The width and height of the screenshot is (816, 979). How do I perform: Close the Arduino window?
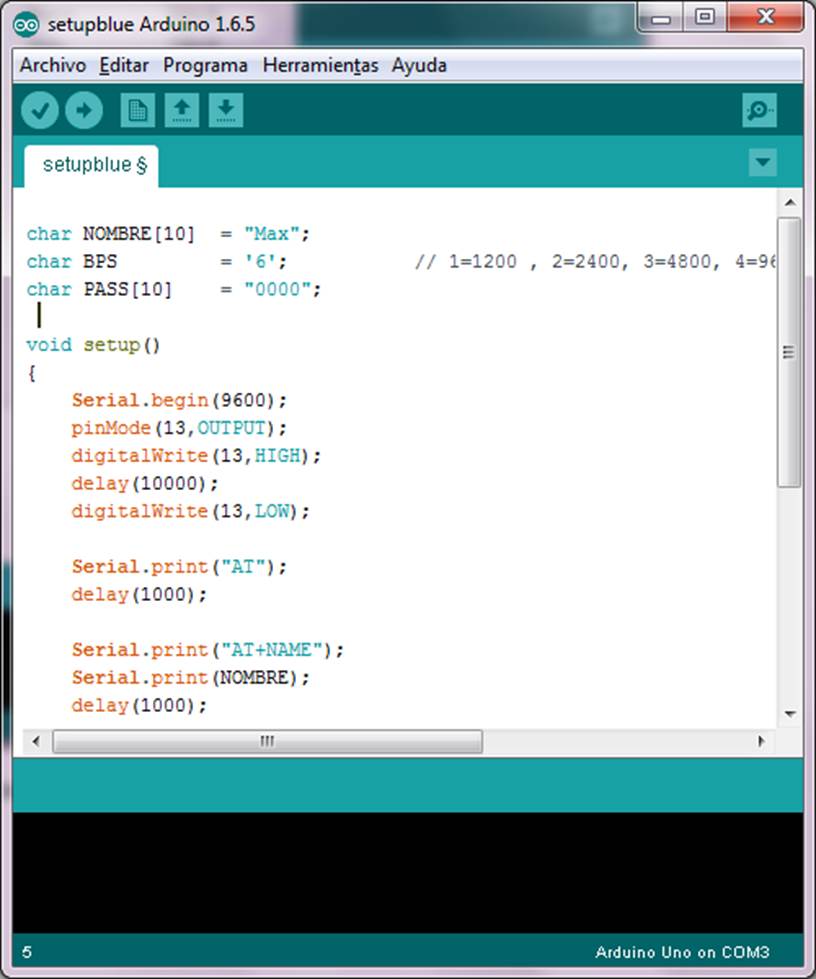point(766,17)
